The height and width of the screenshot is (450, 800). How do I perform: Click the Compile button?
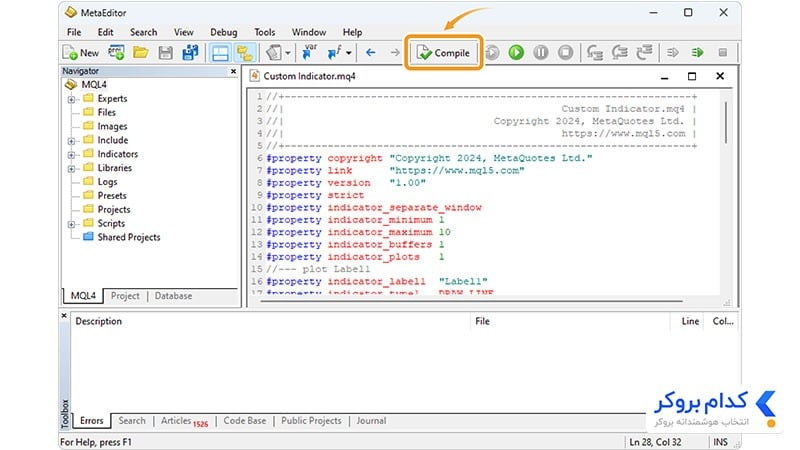tap(443, 53)
